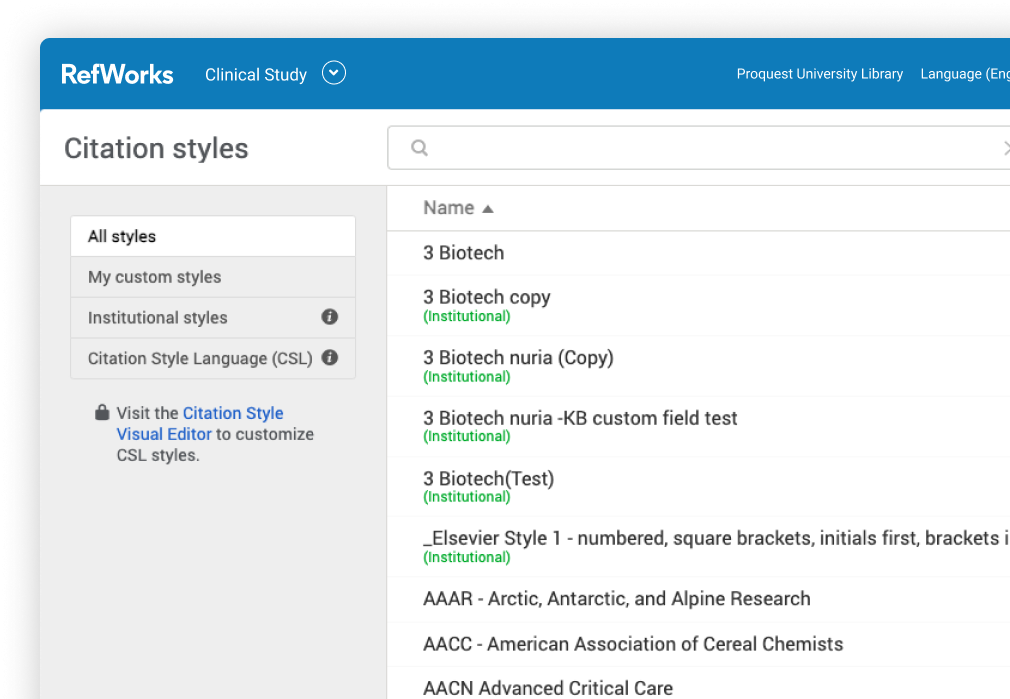Select the 3 Biotech copy style
This screenshot has height=699, width=1010.
[698, 305]
